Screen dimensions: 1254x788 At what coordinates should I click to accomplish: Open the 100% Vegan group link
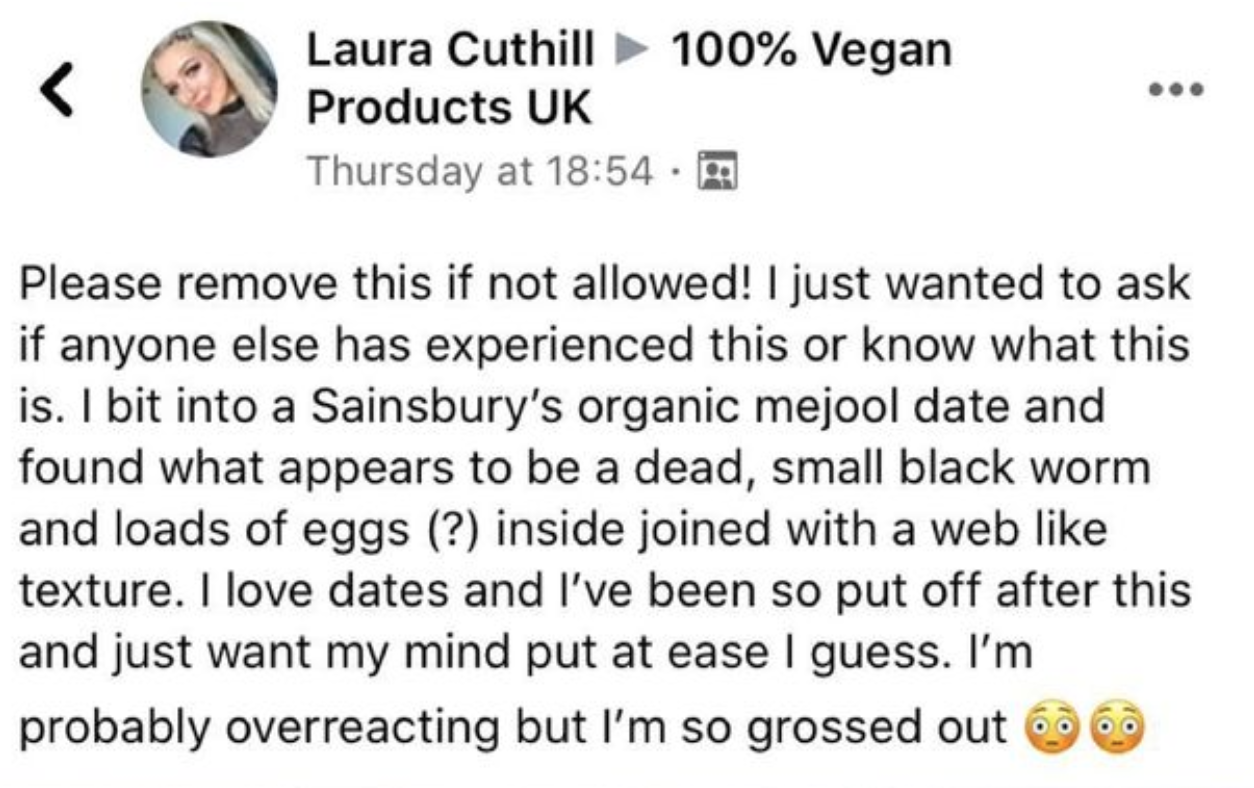coord(813,50)
